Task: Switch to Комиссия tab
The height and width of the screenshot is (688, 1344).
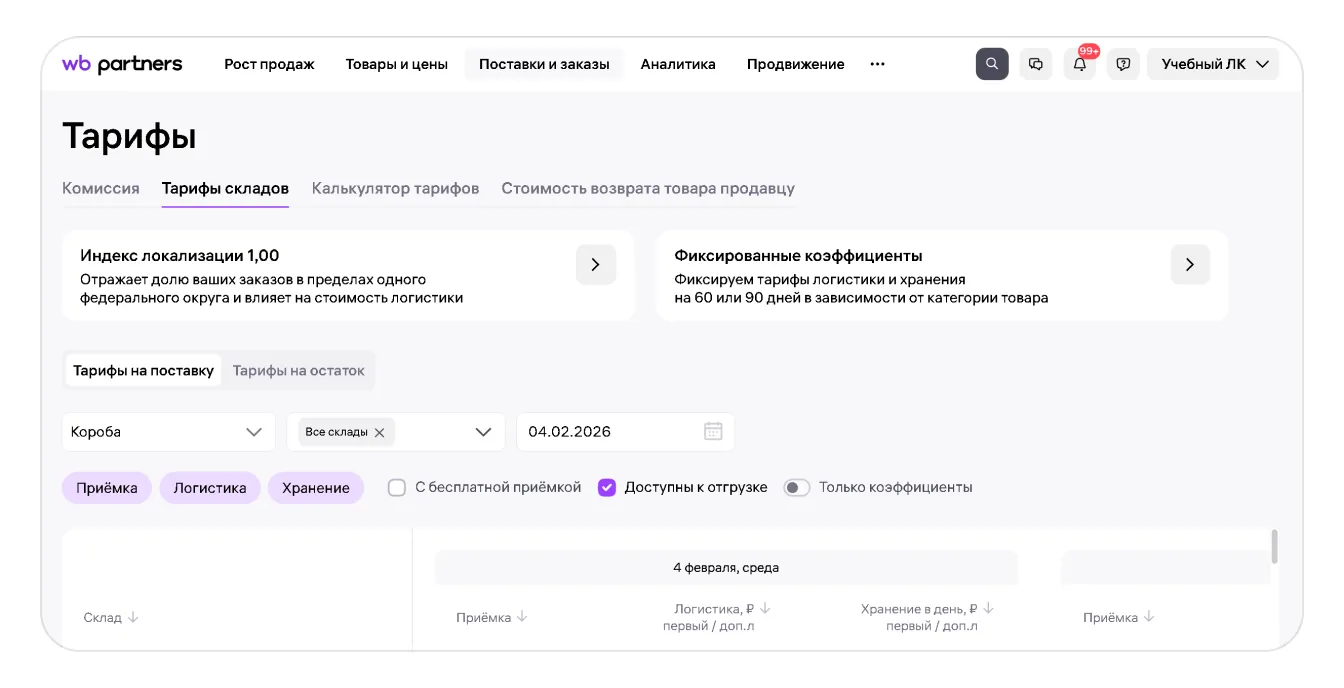Action: (x=101, y=188)
